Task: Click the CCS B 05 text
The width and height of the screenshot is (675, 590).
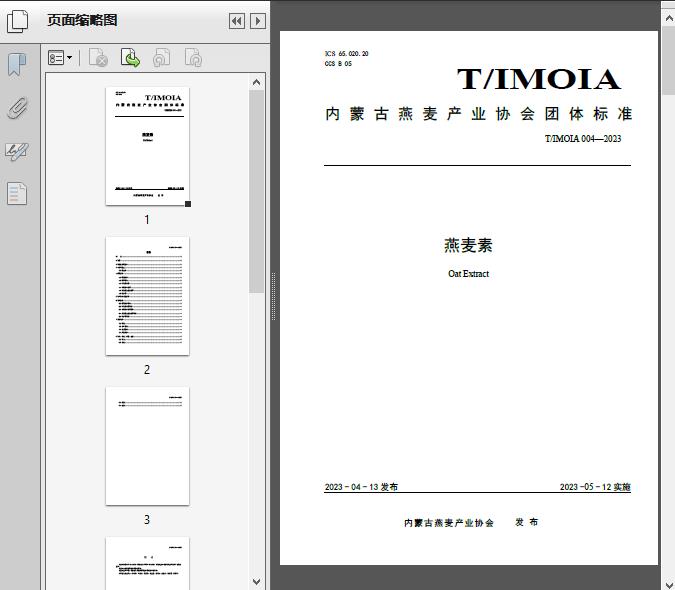Action: point(338,64)
